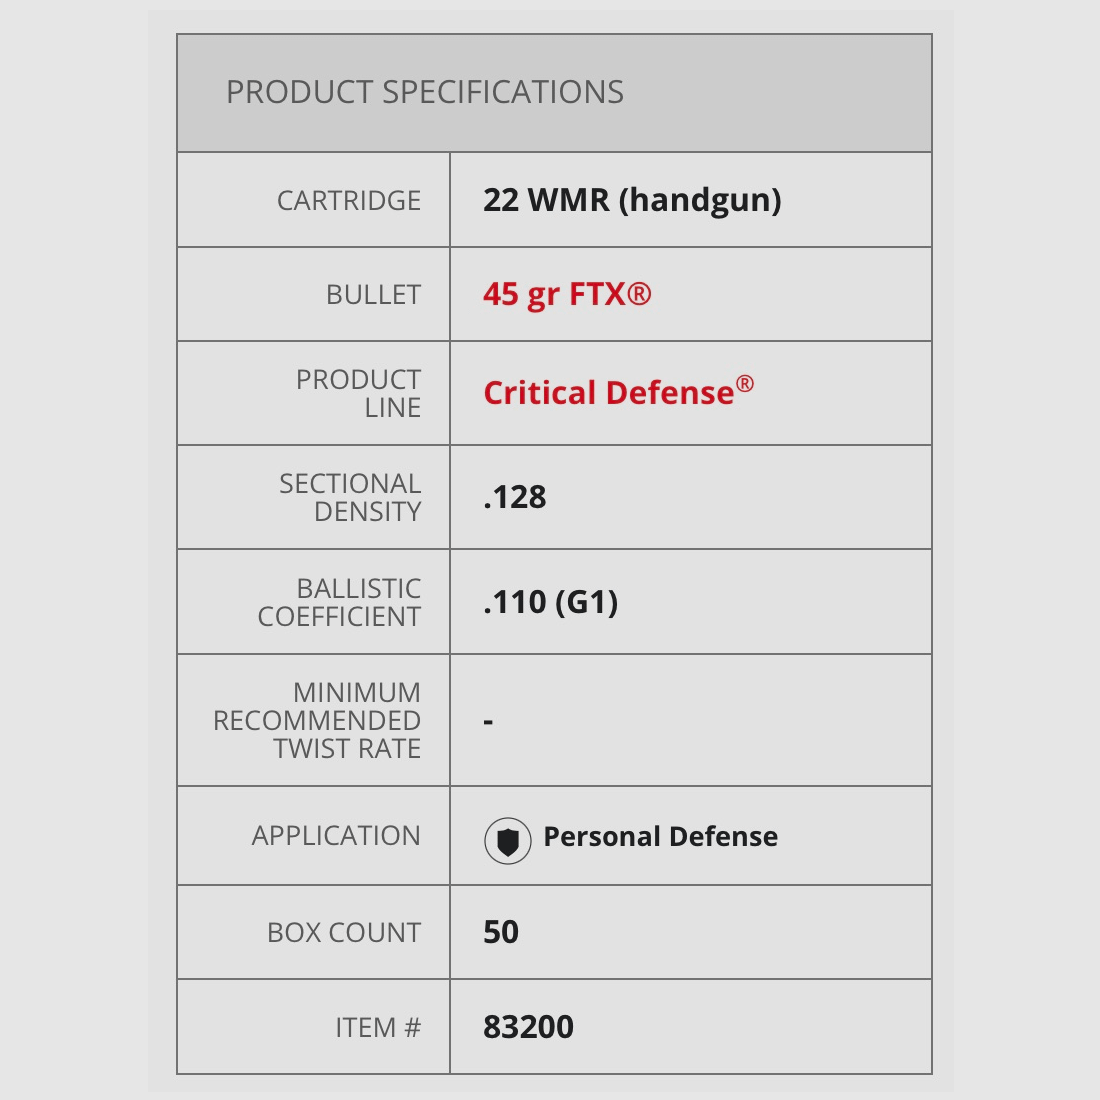Click the Bullet row label

(373, 295)
